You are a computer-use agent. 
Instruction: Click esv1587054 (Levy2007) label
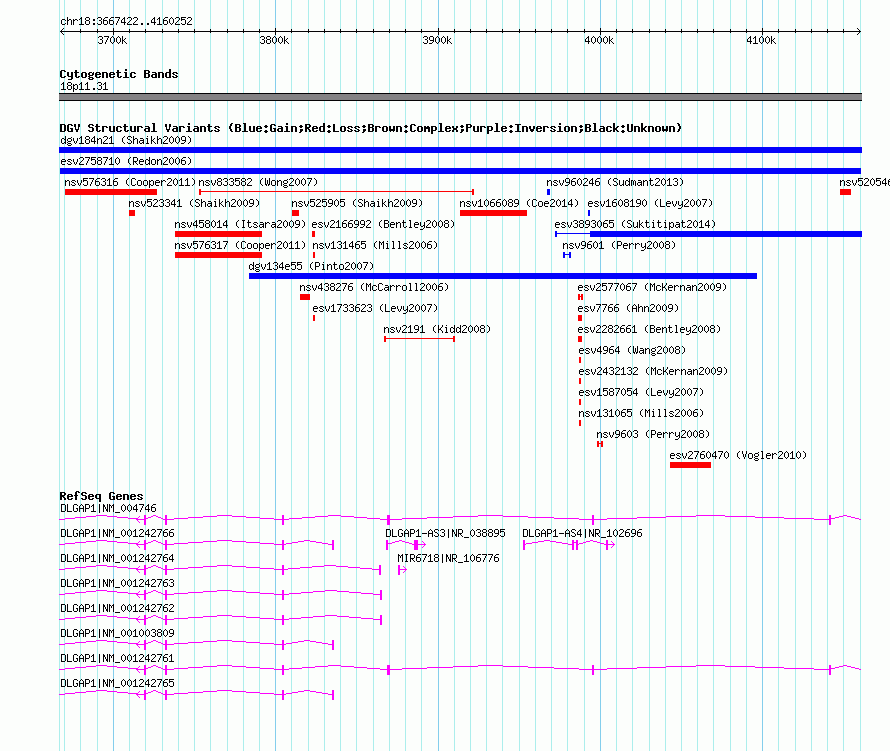point(641,392)
